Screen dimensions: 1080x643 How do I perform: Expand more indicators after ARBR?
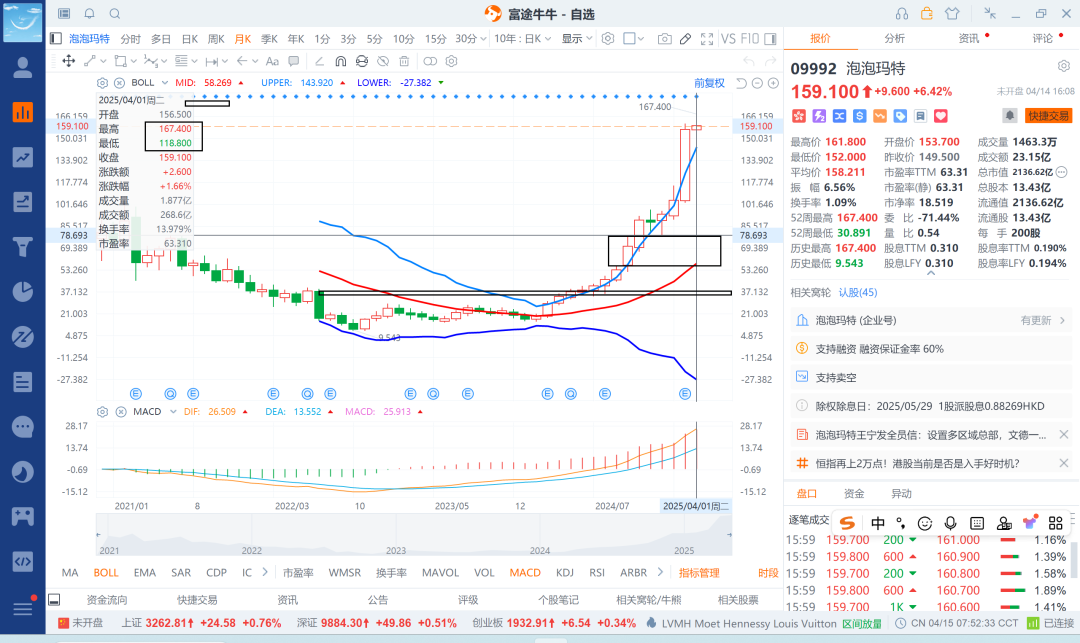coord(660,572)
